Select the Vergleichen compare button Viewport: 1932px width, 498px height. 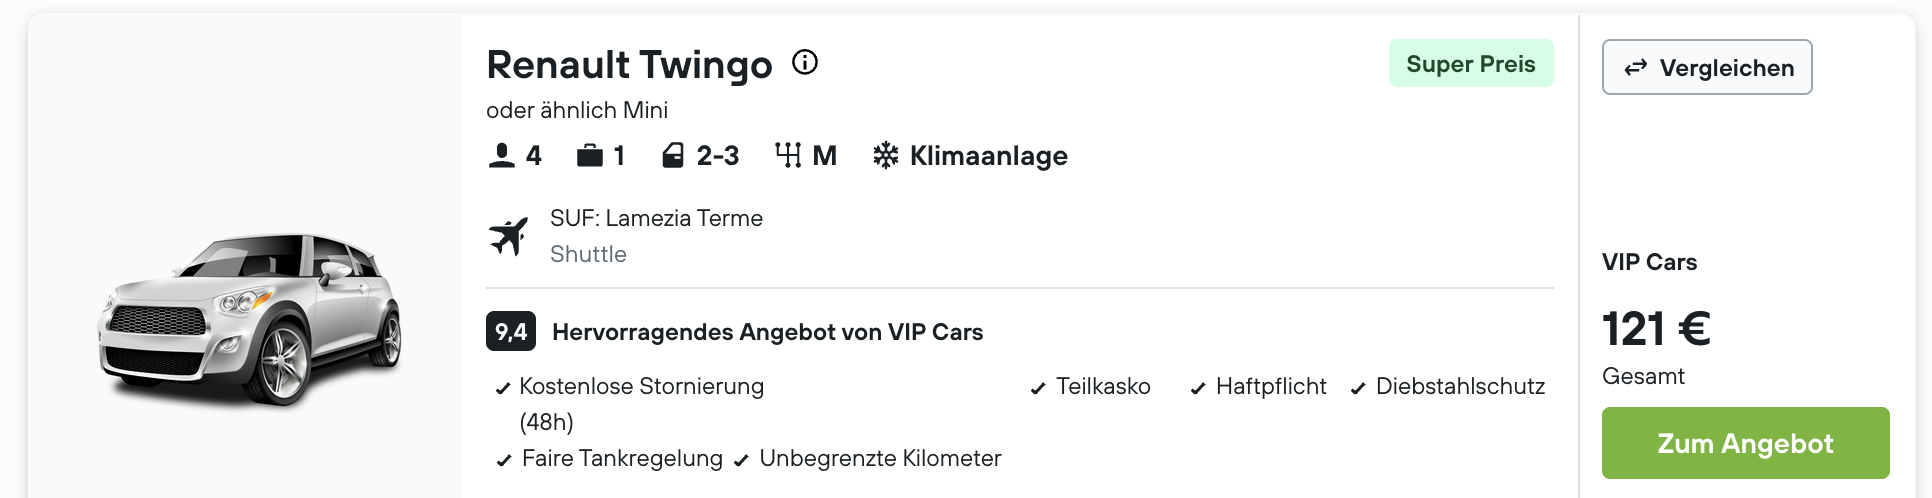coord(1707,67)
